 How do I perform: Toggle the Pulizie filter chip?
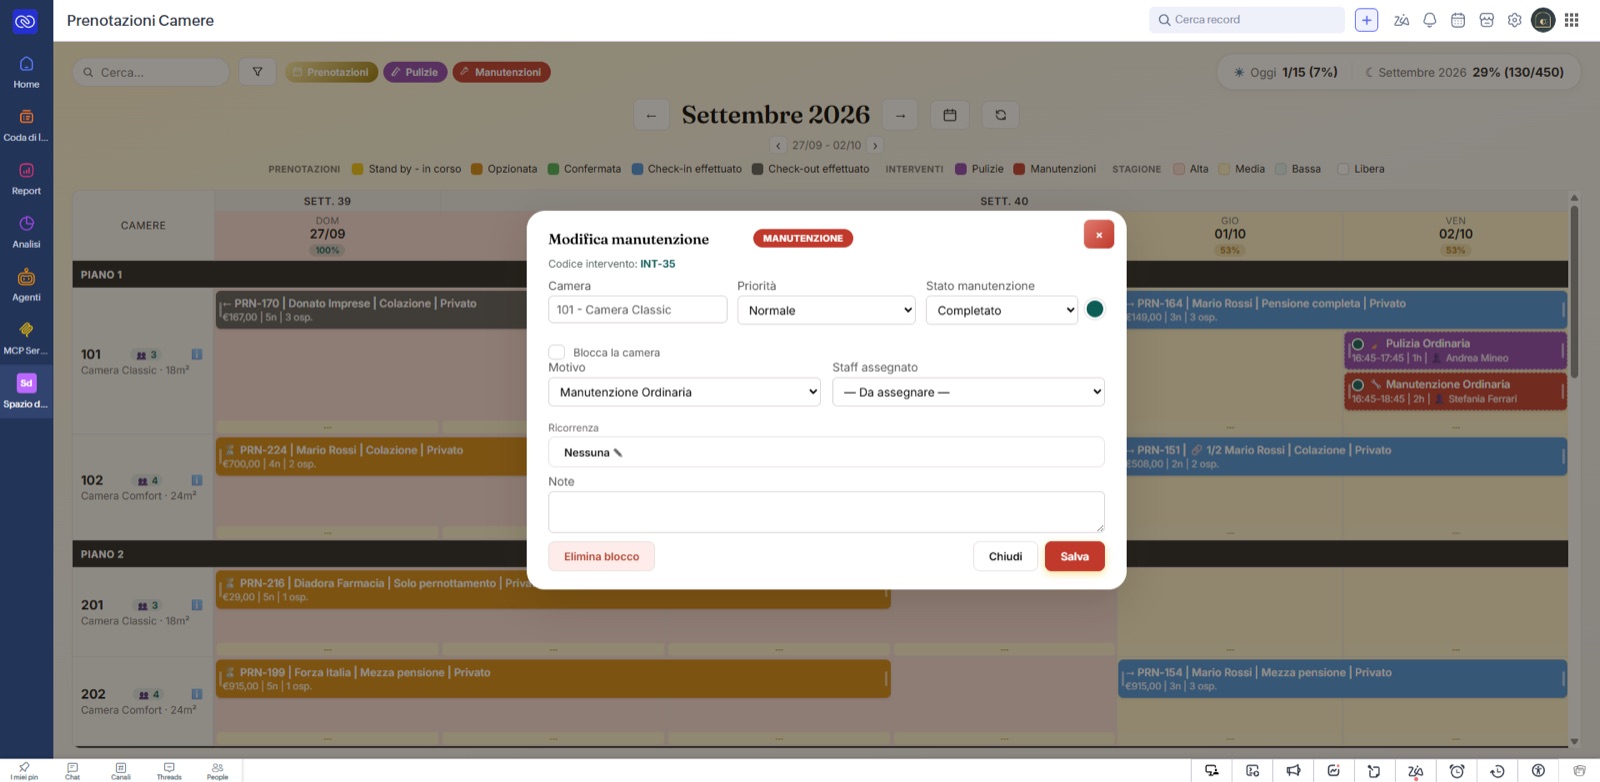[x=414, y=72]
